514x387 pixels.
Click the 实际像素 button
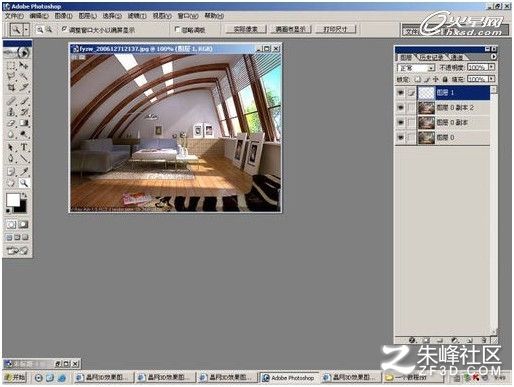point(246,29)
